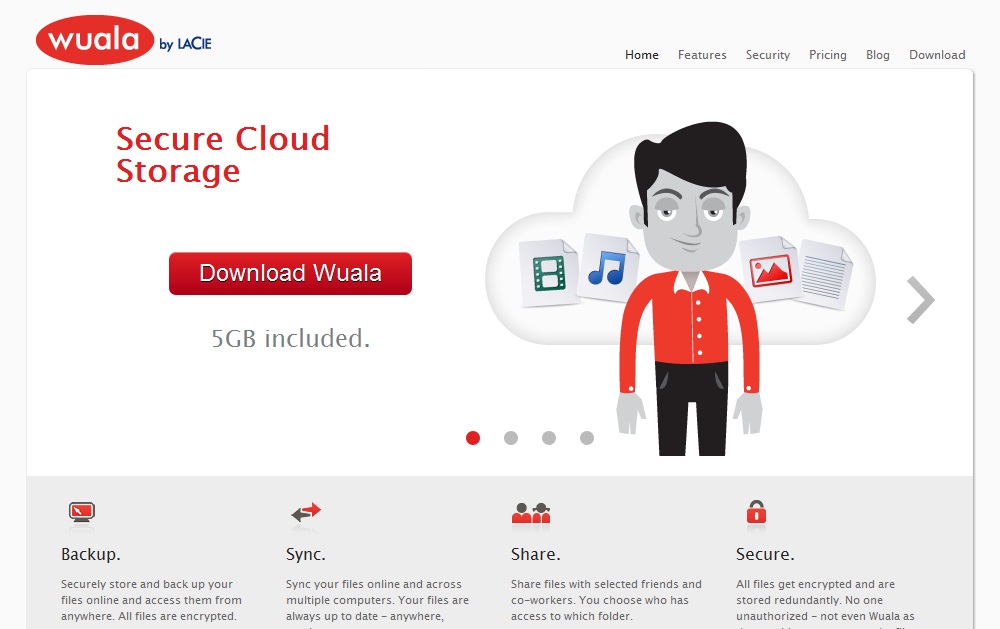The width and height of the screenshot is (1000, 629).
Task: Open the Features page
Action: click(x=702, y=55)
